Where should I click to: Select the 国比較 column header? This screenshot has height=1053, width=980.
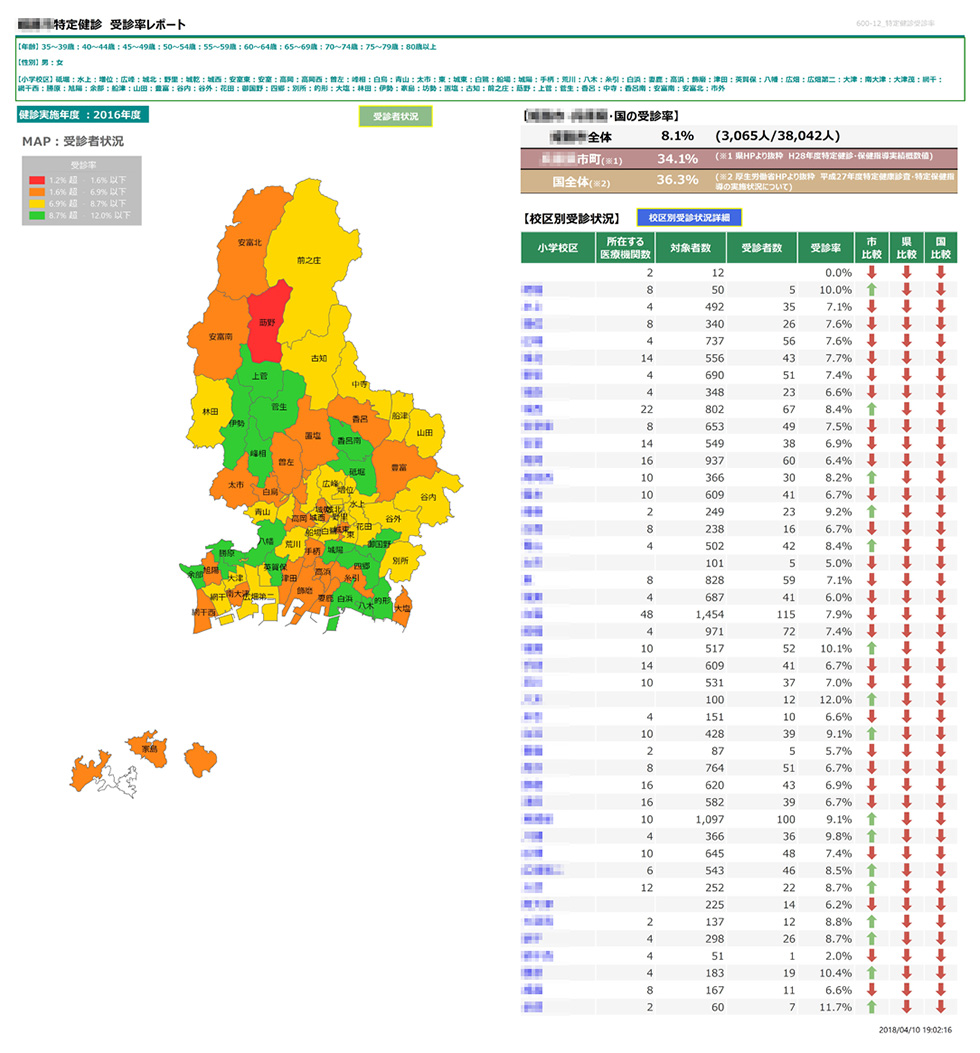click(940, 248)
